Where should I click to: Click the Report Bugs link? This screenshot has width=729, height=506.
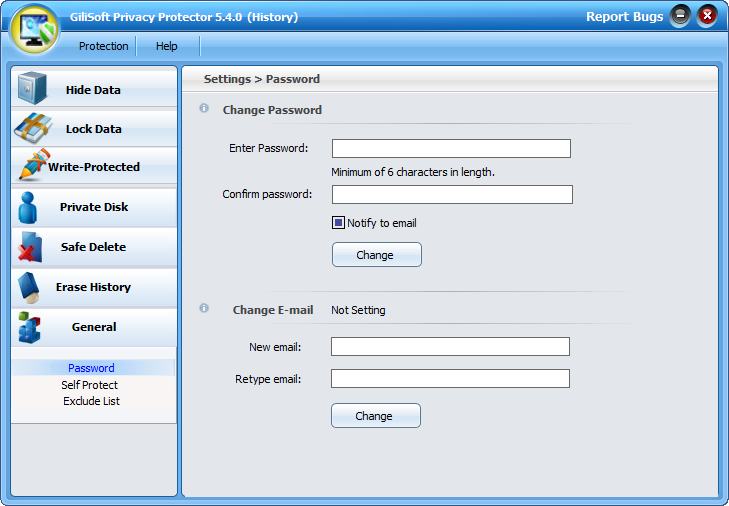click(x=624, y=17)
